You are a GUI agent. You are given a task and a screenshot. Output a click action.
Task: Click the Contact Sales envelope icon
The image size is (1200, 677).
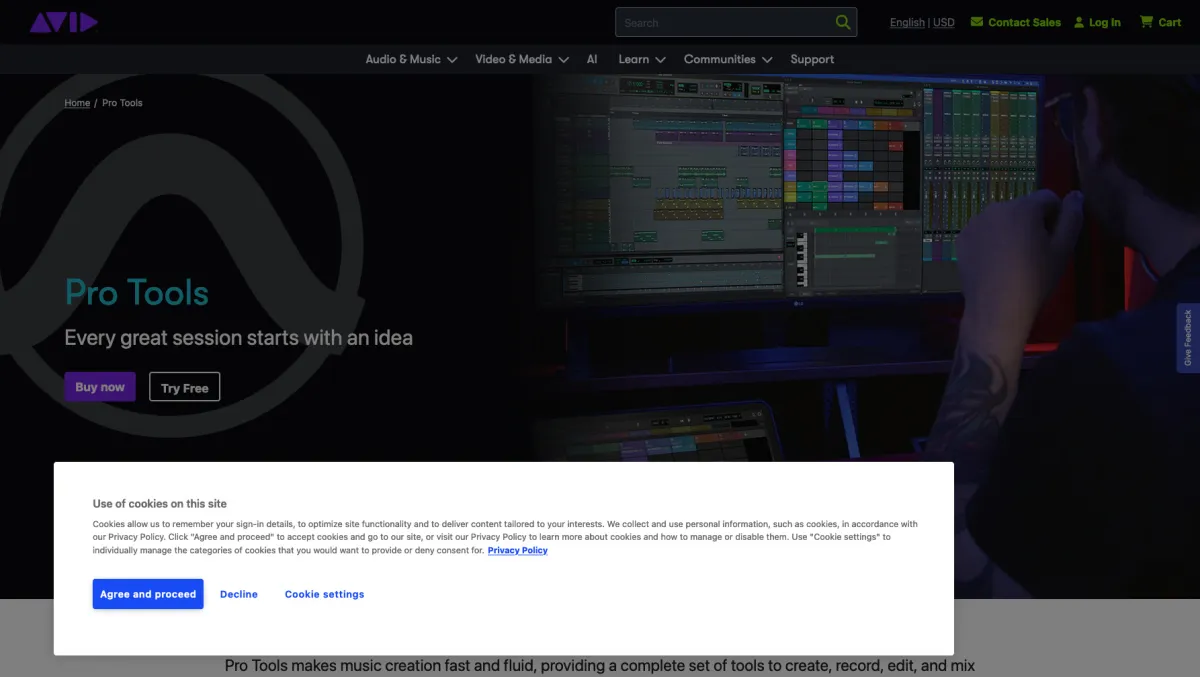977,22
